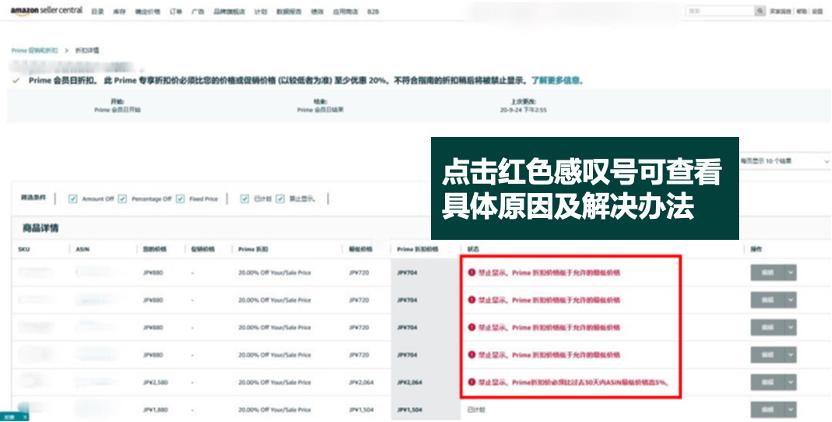Click red exclamation icon in second product row

click(471, 298)
